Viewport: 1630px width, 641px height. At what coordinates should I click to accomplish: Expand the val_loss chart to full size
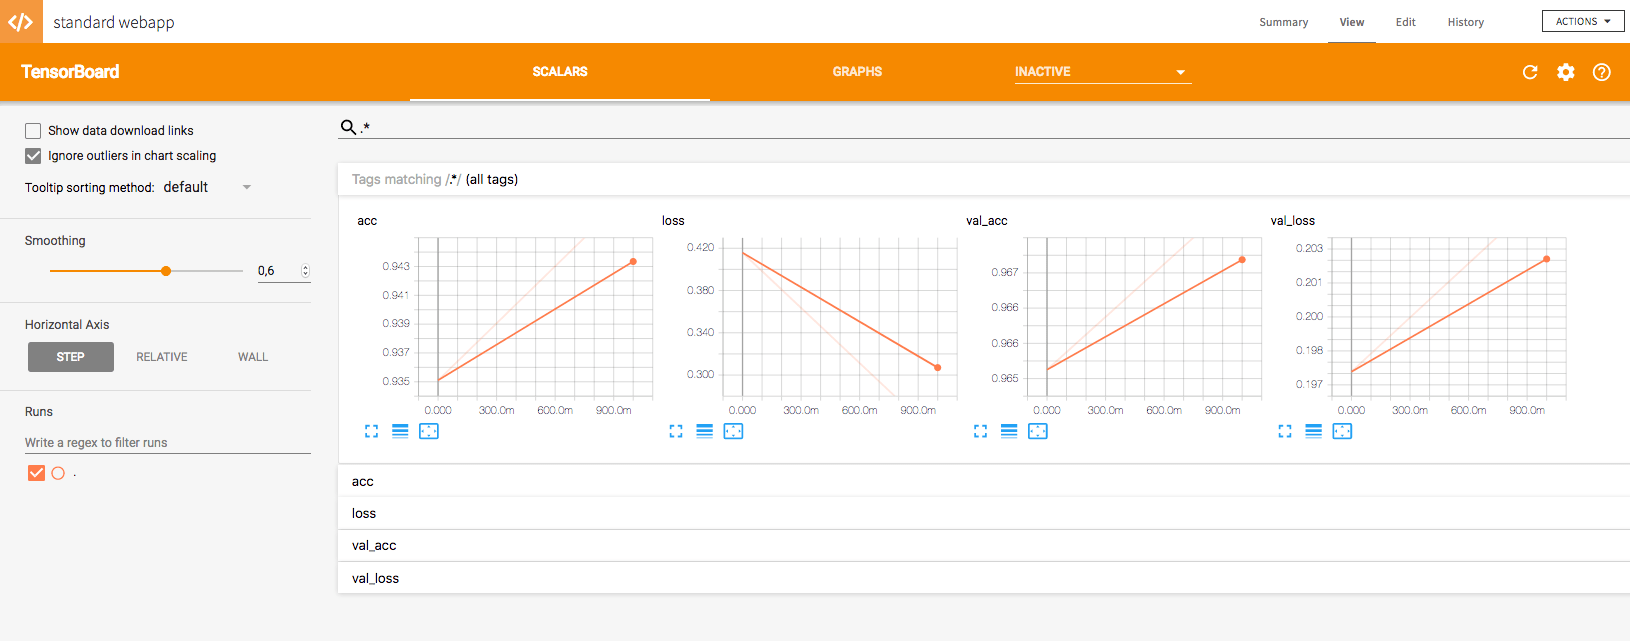(x=1285, y=431)
